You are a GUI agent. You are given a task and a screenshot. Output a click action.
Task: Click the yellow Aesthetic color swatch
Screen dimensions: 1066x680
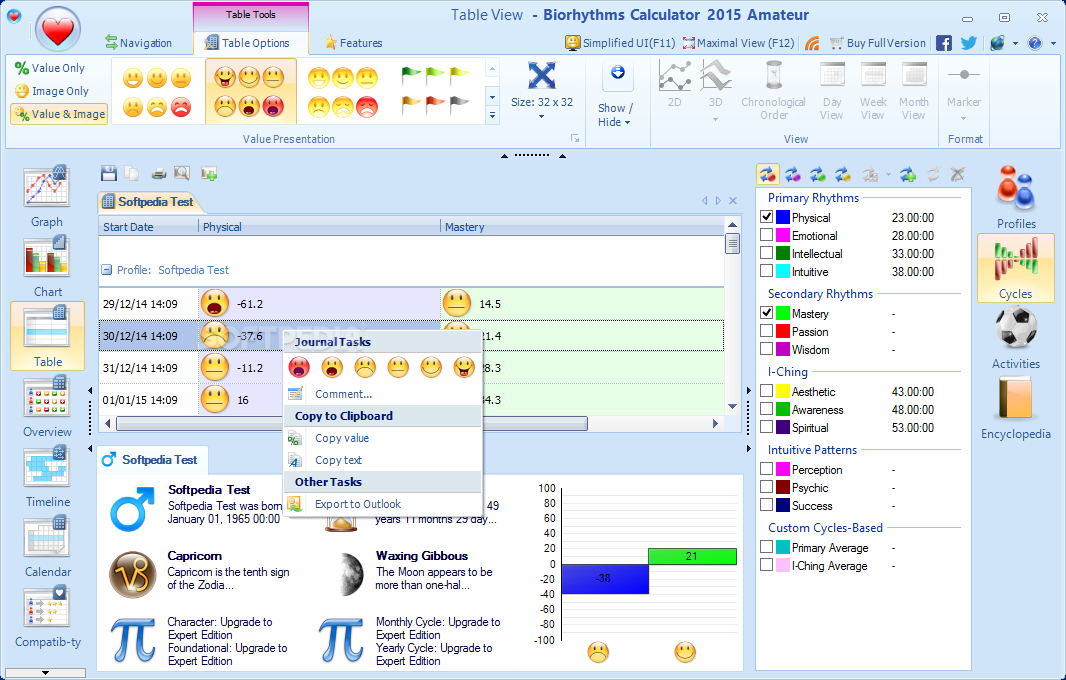(783, 391)
